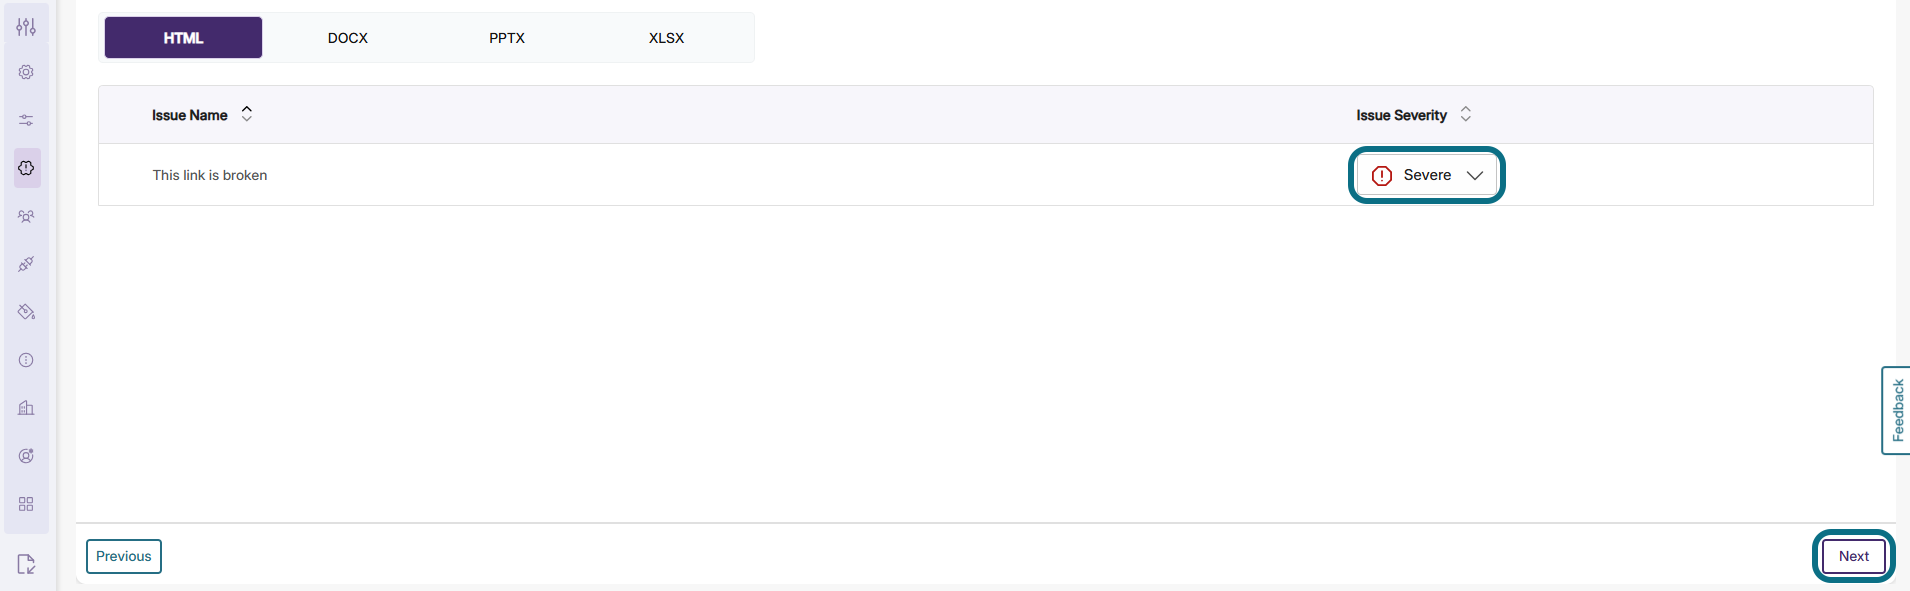Select the XLSX tab
The width and height of the screenshot is (1910, 591).
tap(666, 38)
